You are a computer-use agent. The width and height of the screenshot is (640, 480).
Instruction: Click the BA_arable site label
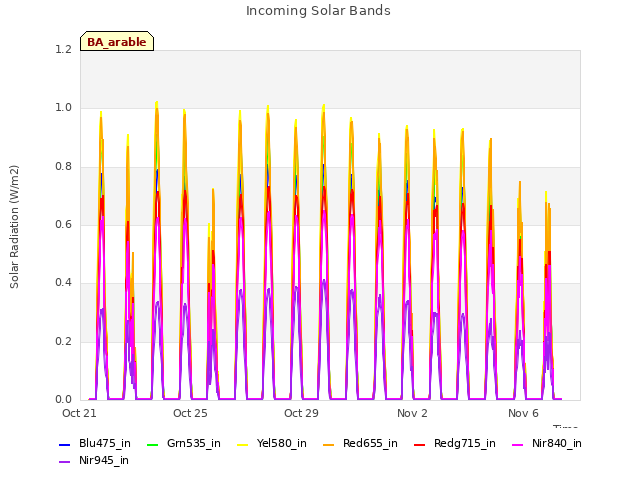coord(117,42)
